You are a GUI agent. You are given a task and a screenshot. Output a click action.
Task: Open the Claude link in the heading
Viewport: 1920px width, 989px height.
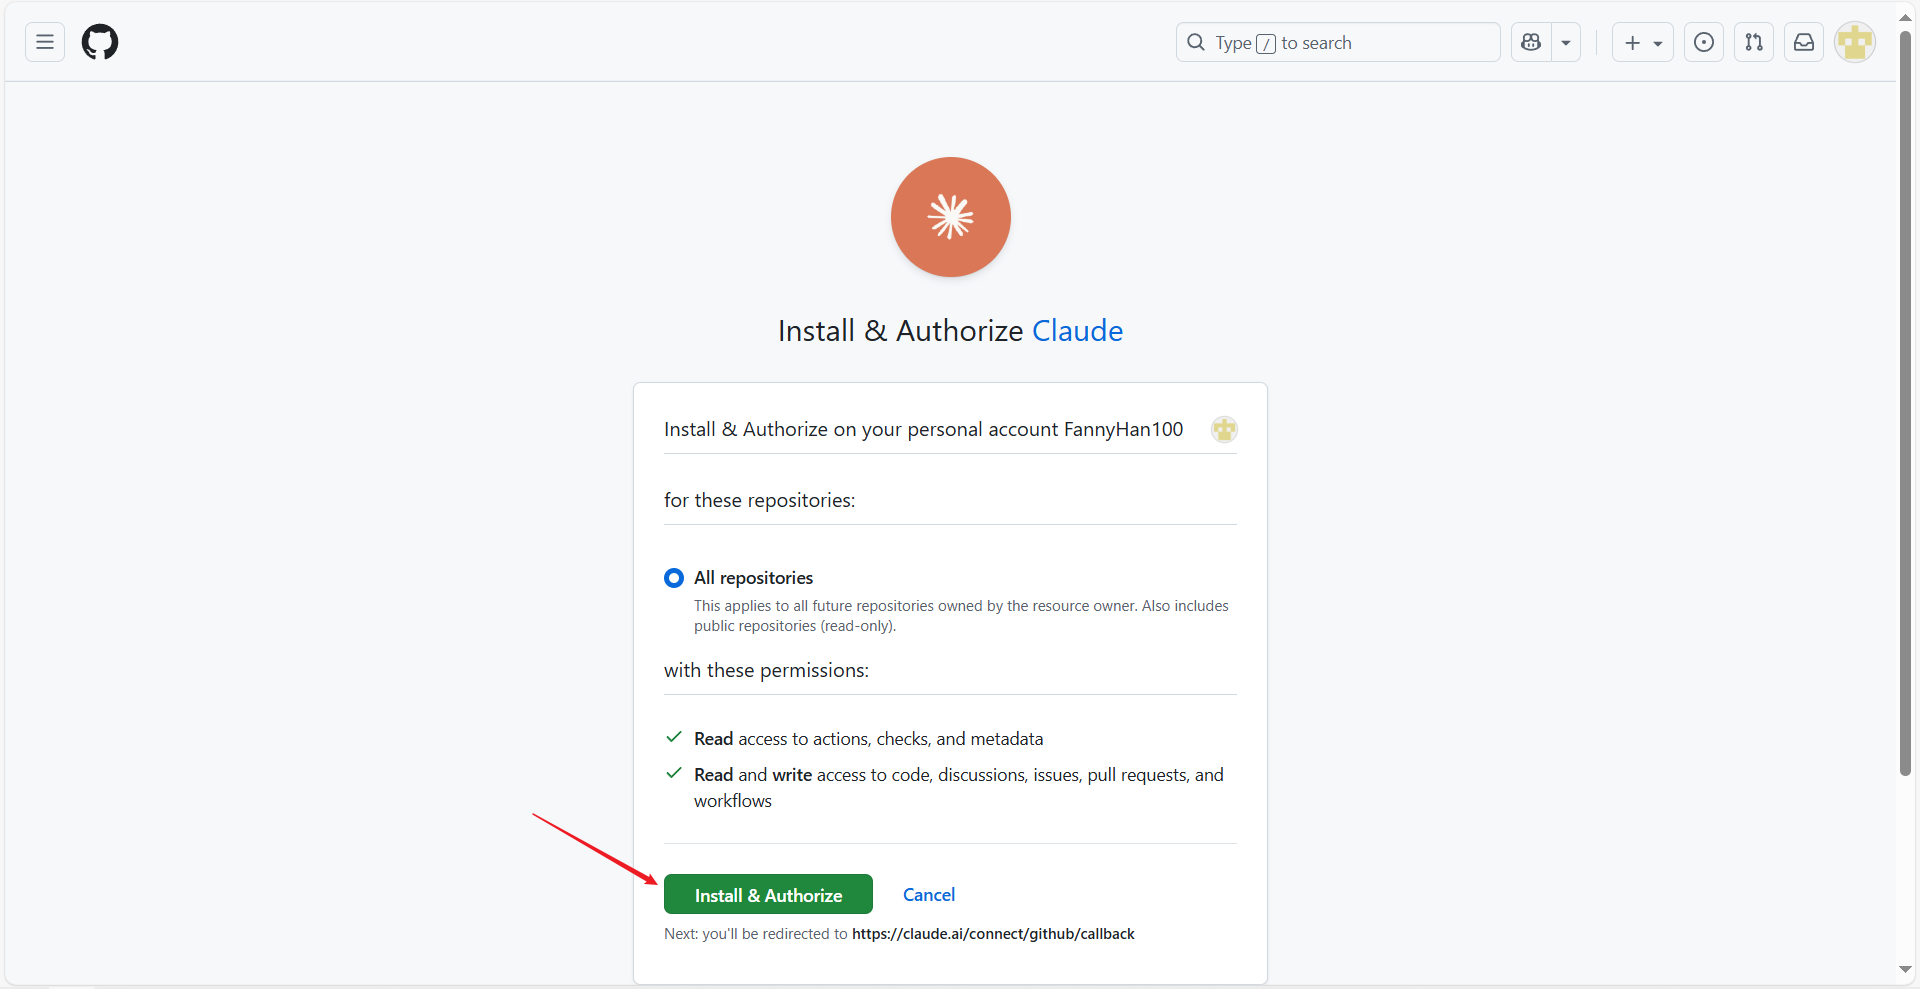coord(1077,331)
